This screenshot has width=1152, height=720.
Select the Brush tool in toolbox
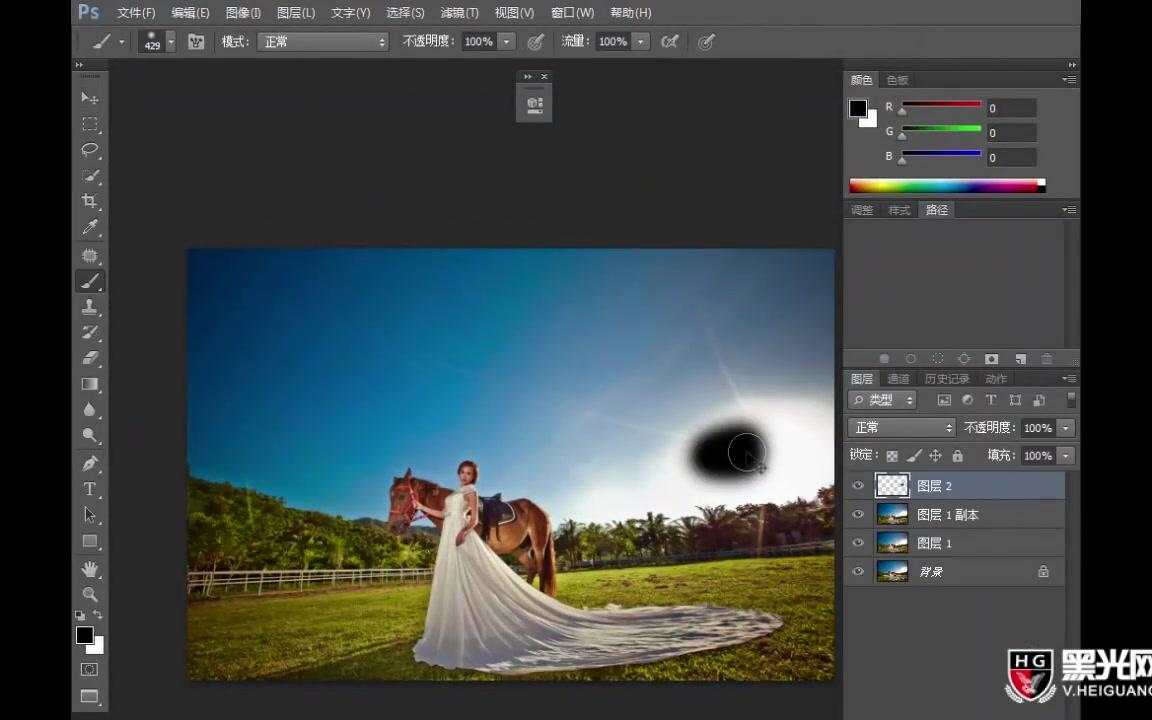coord(90,281)
